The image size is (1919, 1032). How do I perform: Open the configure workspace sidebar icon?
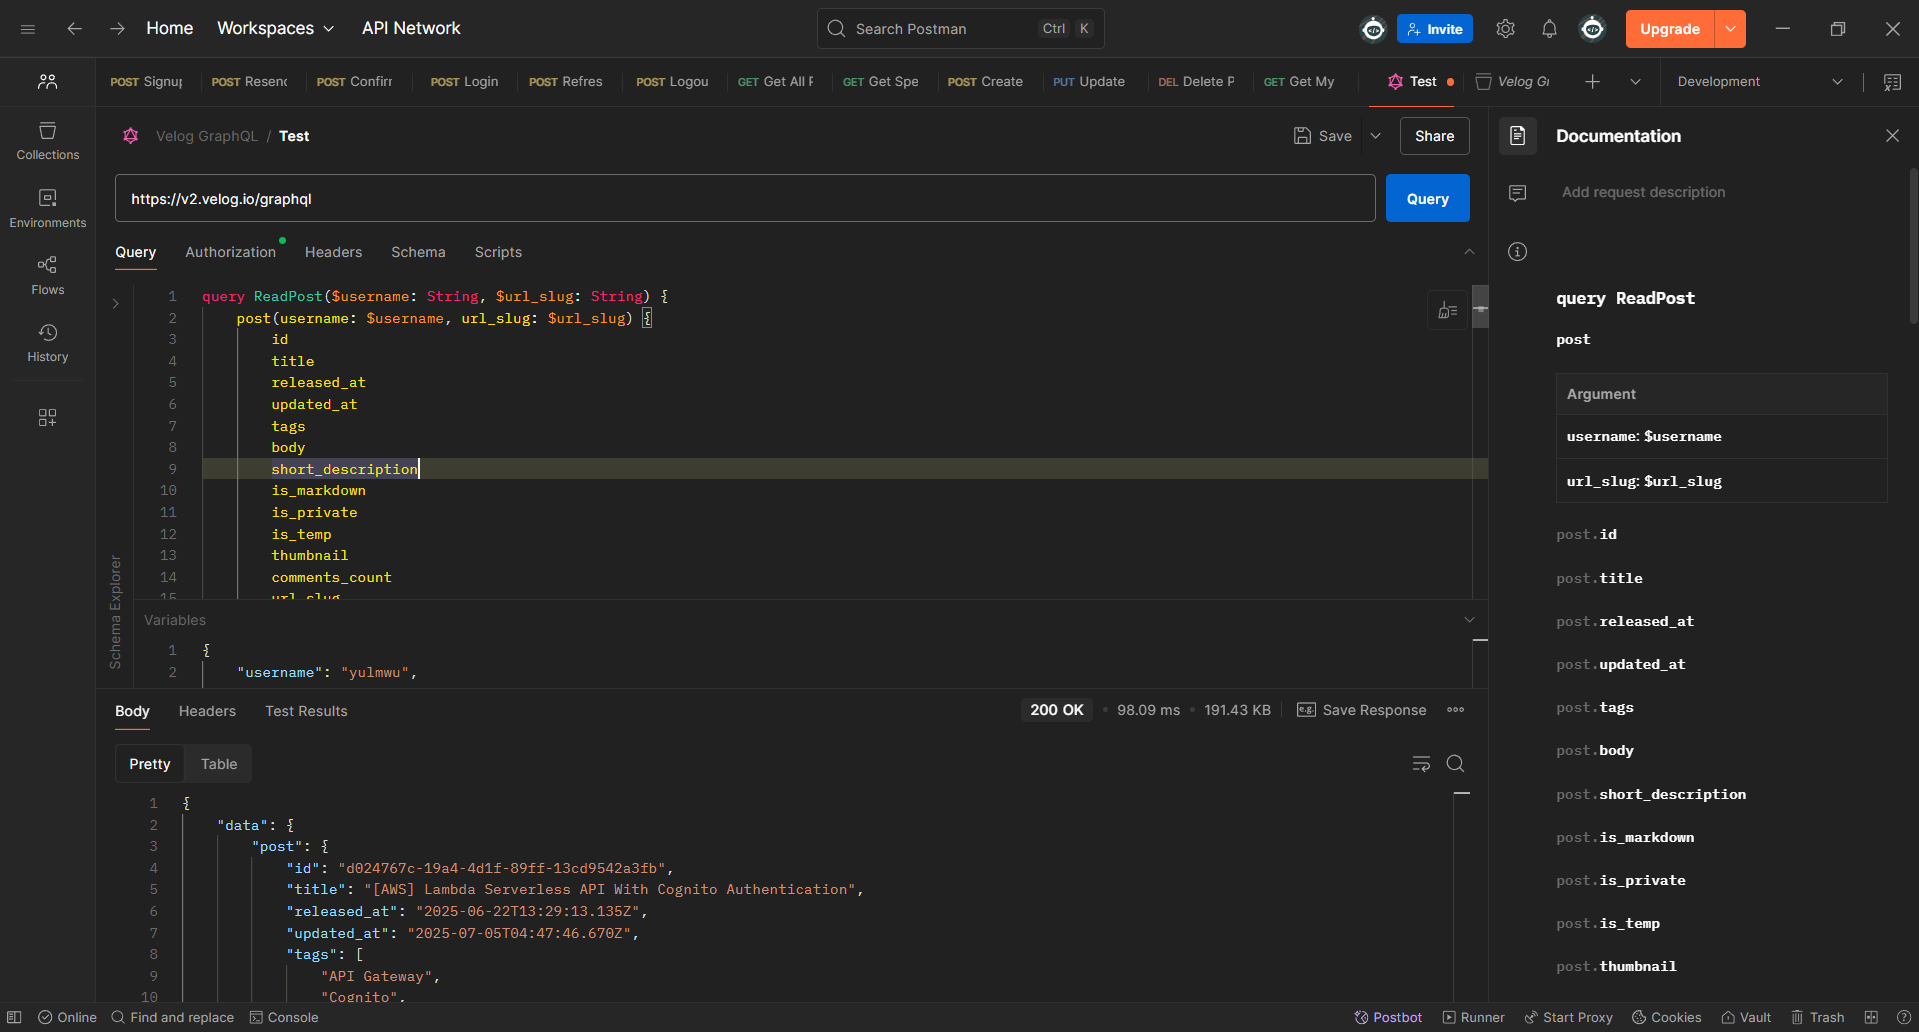(47, 417)
